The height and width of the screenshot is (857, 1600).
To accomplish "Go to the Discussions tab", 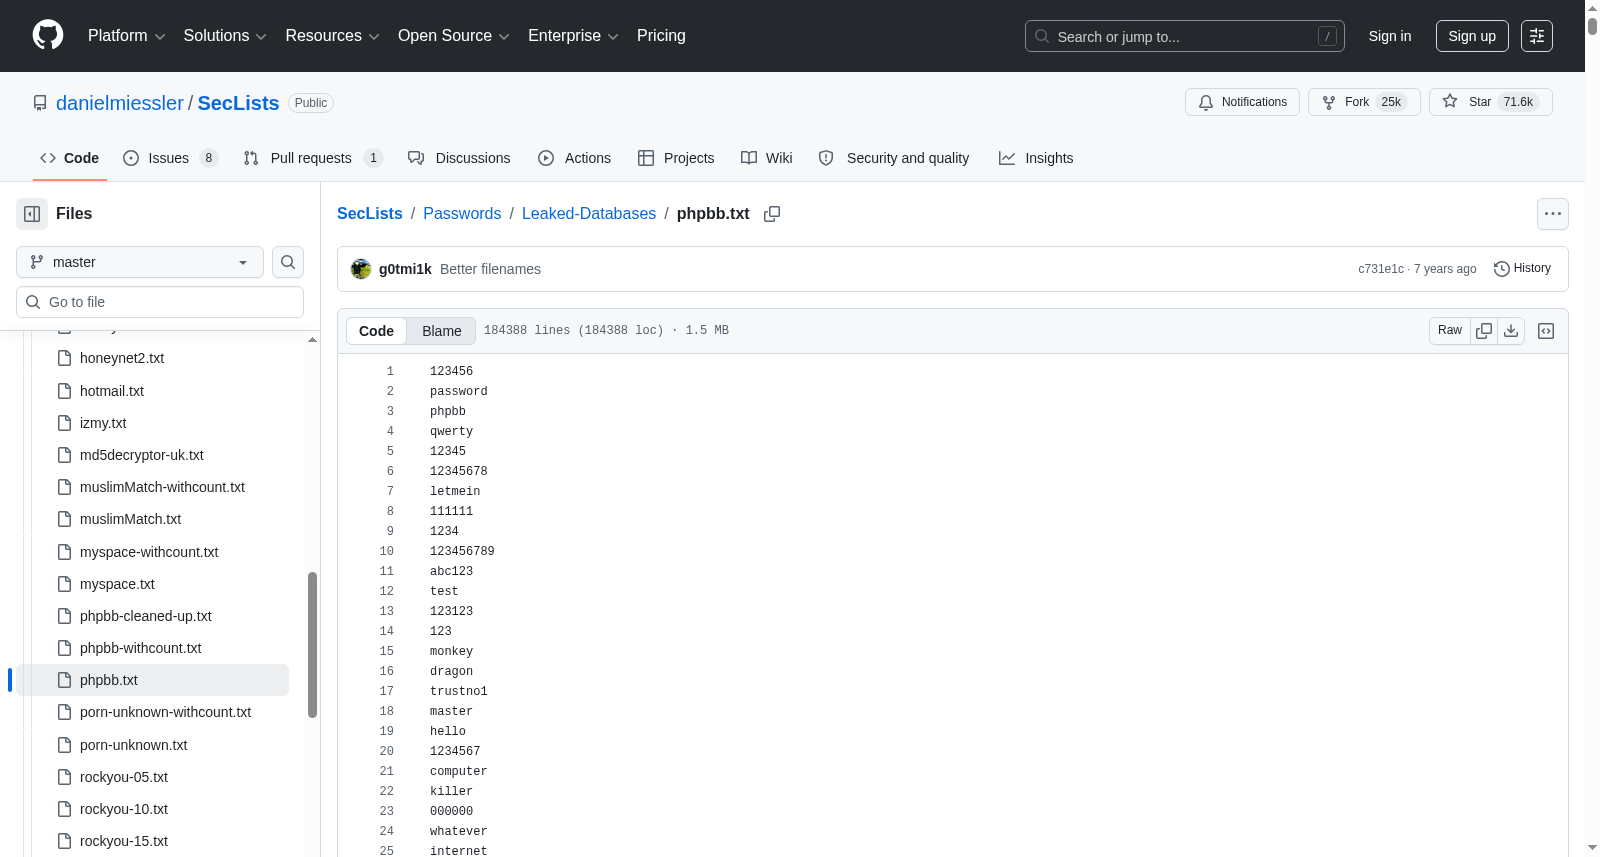I will pos(459,158).
